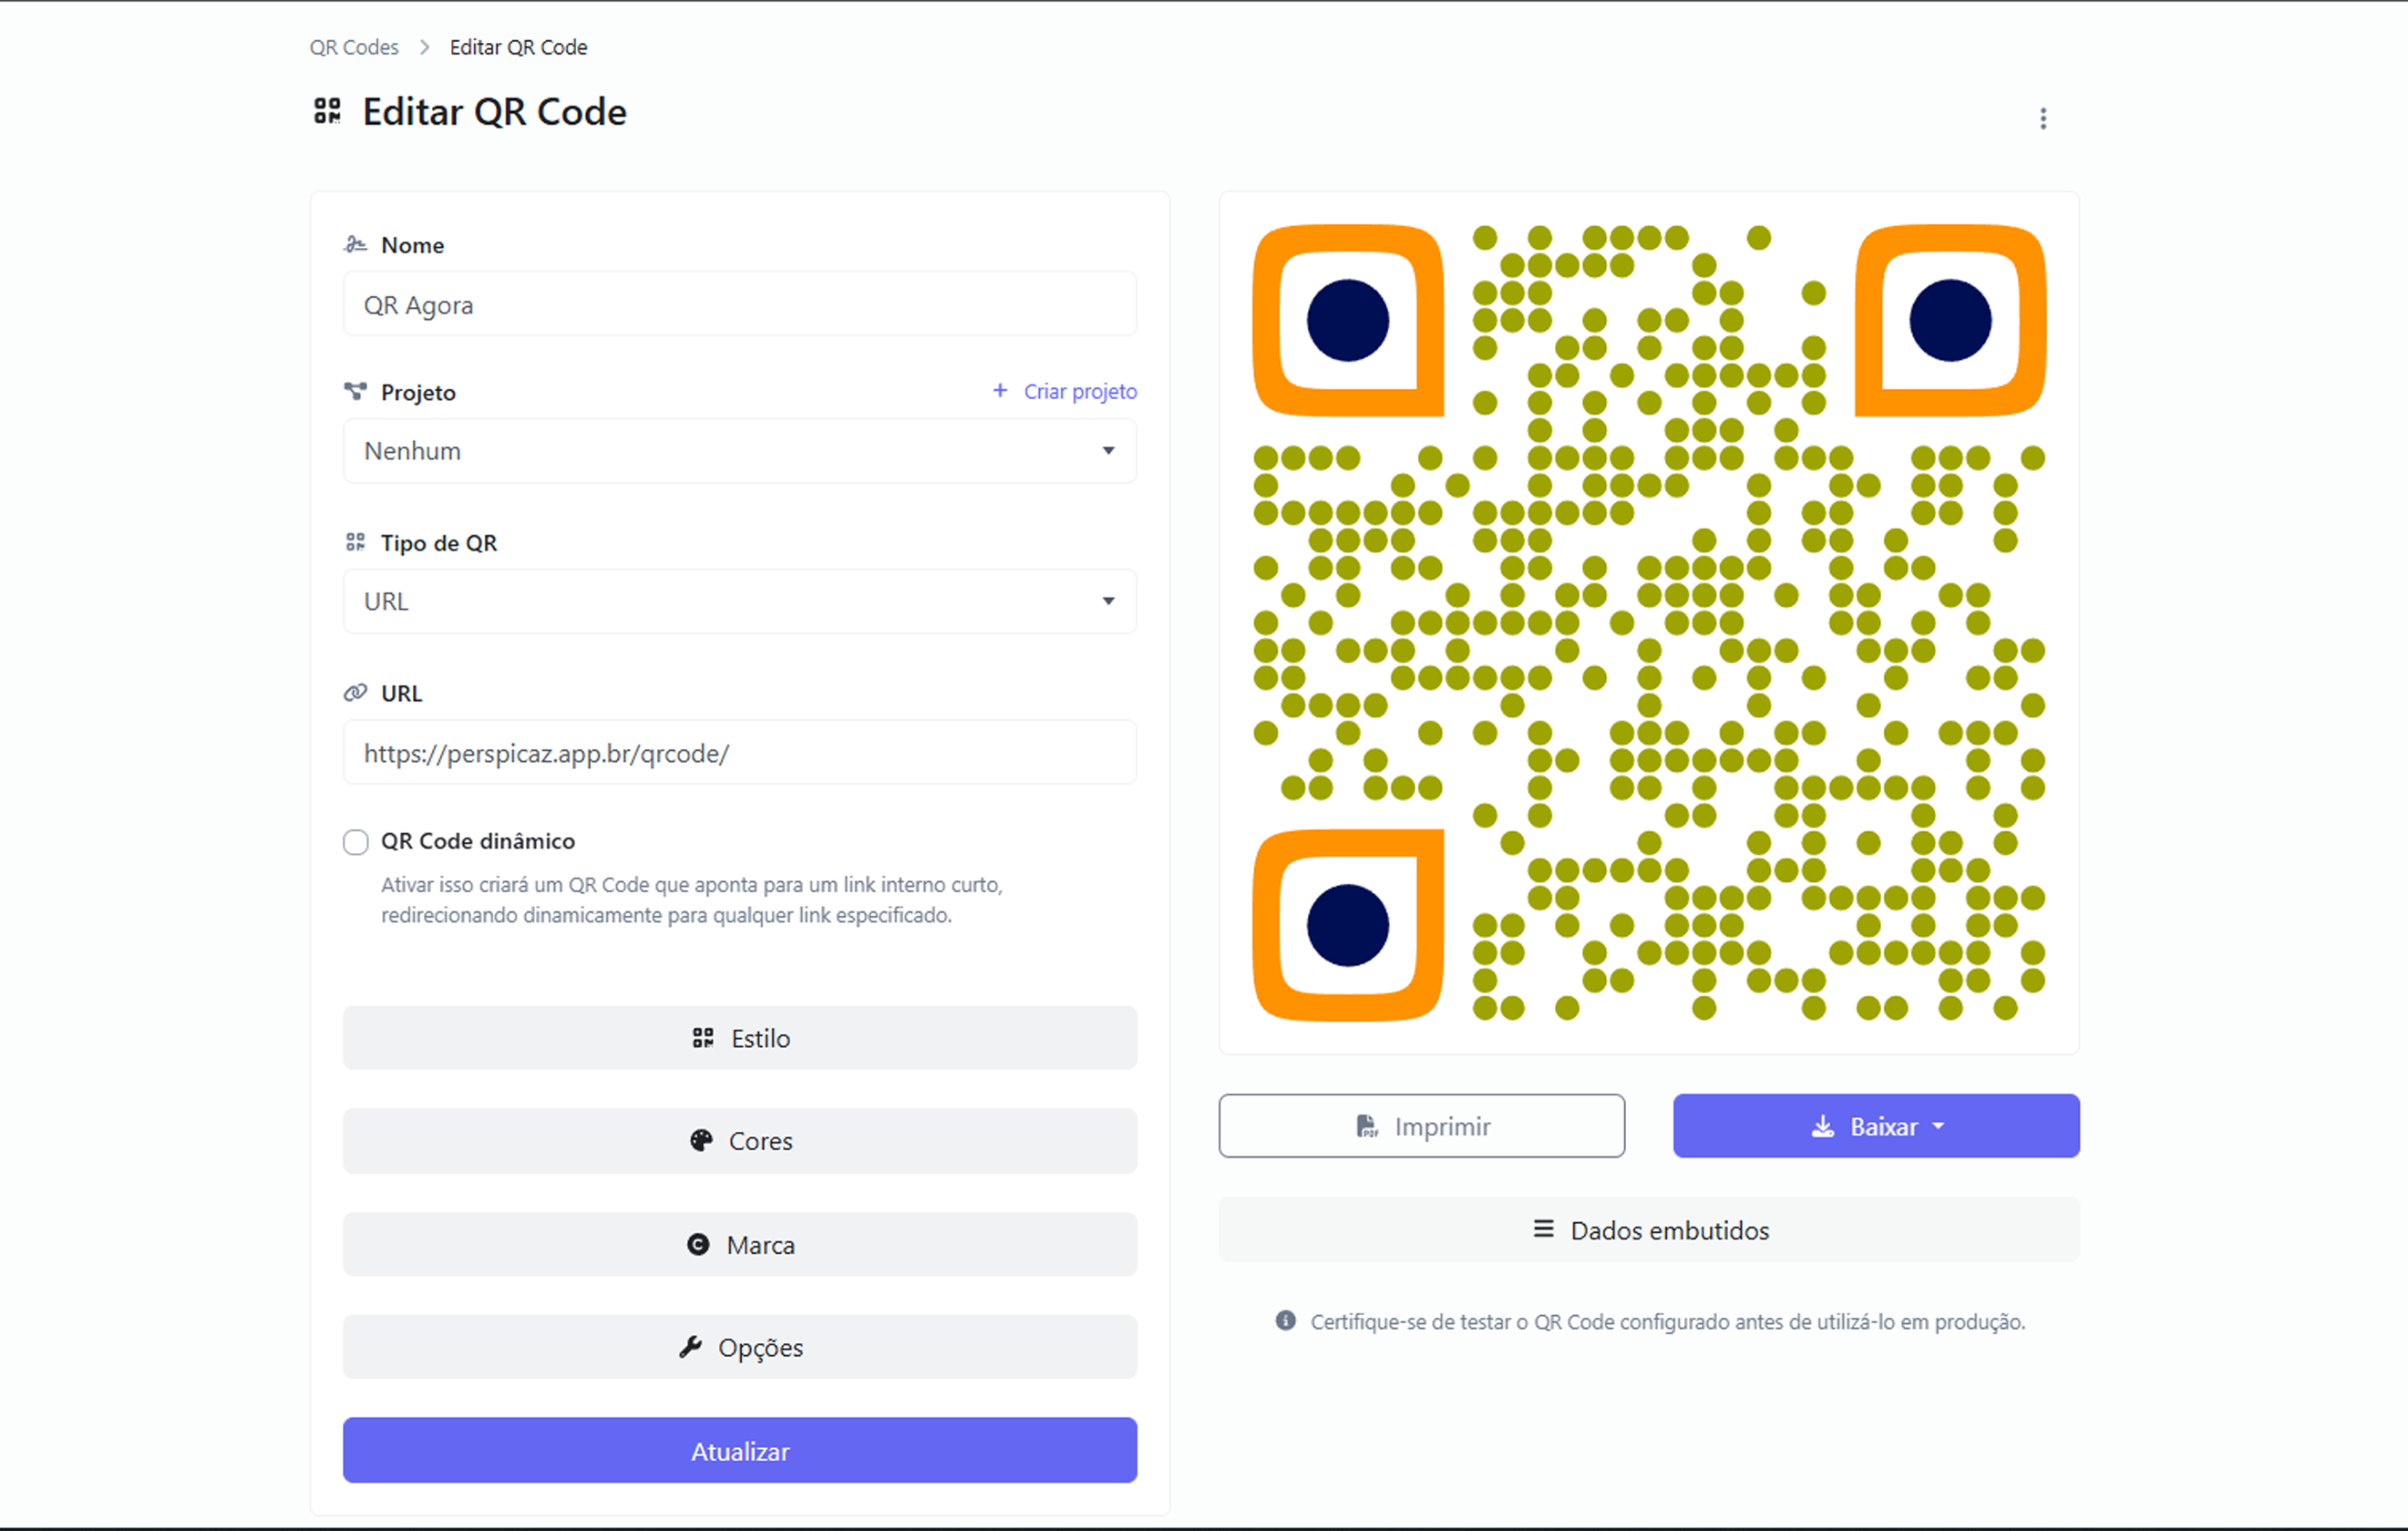Screen dimensions: 2408x1531
Task: Go to QR Codes breadcrumb link
Action: tap(354, 47)
